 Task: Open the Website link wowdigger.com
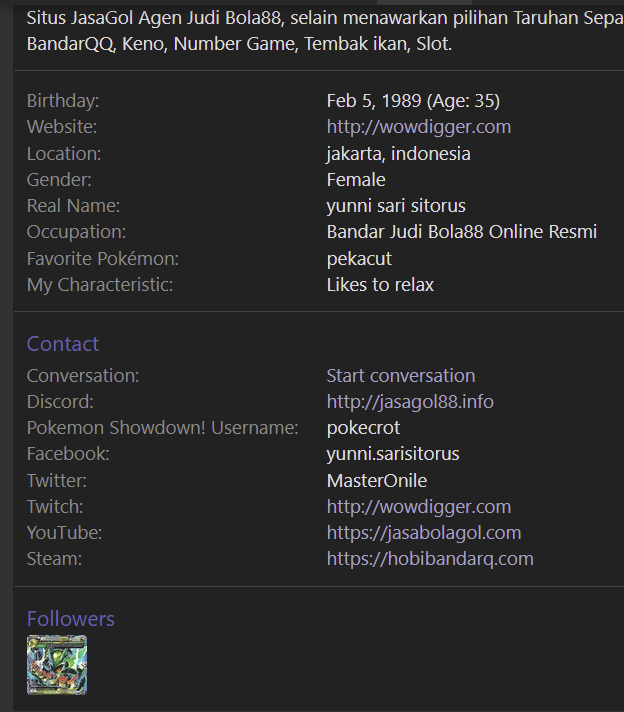[419, 127]
